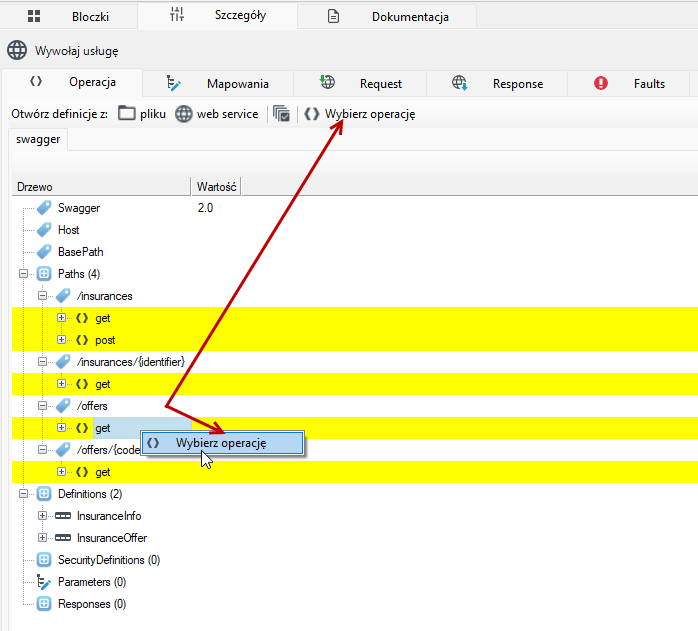The height and width of the screenshot is (631, 698).
Task: Expand the post operation under /insurances
Action: pyautogui.click(x=61, y=340)
